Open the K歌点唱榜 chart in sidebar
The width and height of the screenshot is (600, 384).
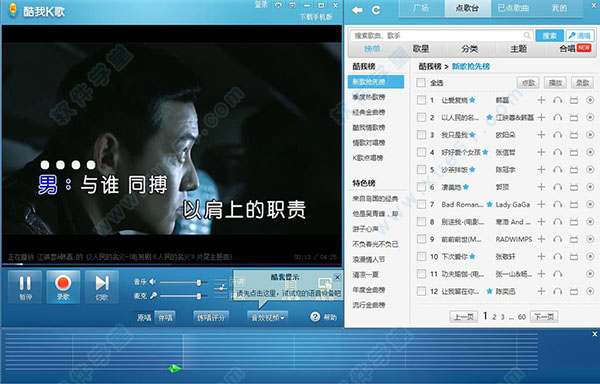(x=368, y=158)
